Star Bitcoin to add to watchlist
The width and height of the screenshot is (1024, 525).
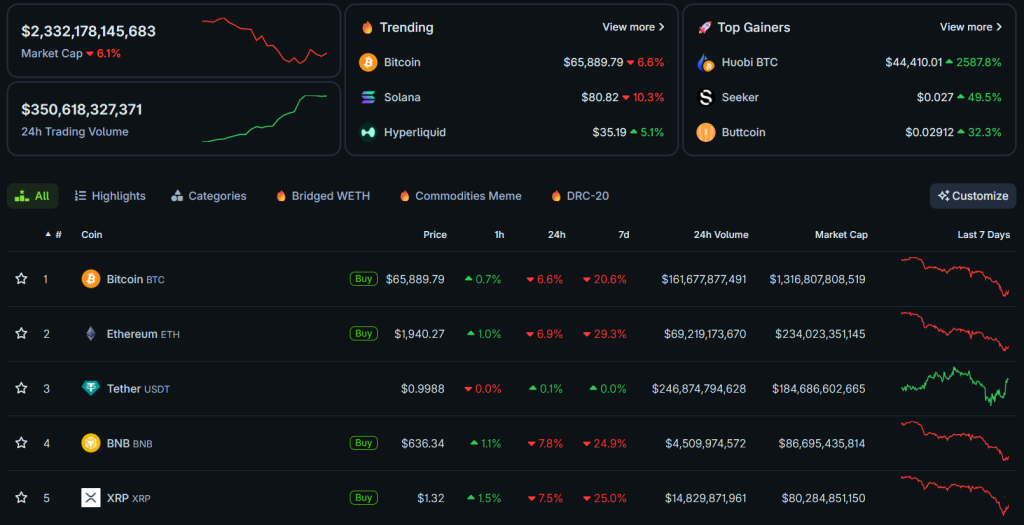21,279
